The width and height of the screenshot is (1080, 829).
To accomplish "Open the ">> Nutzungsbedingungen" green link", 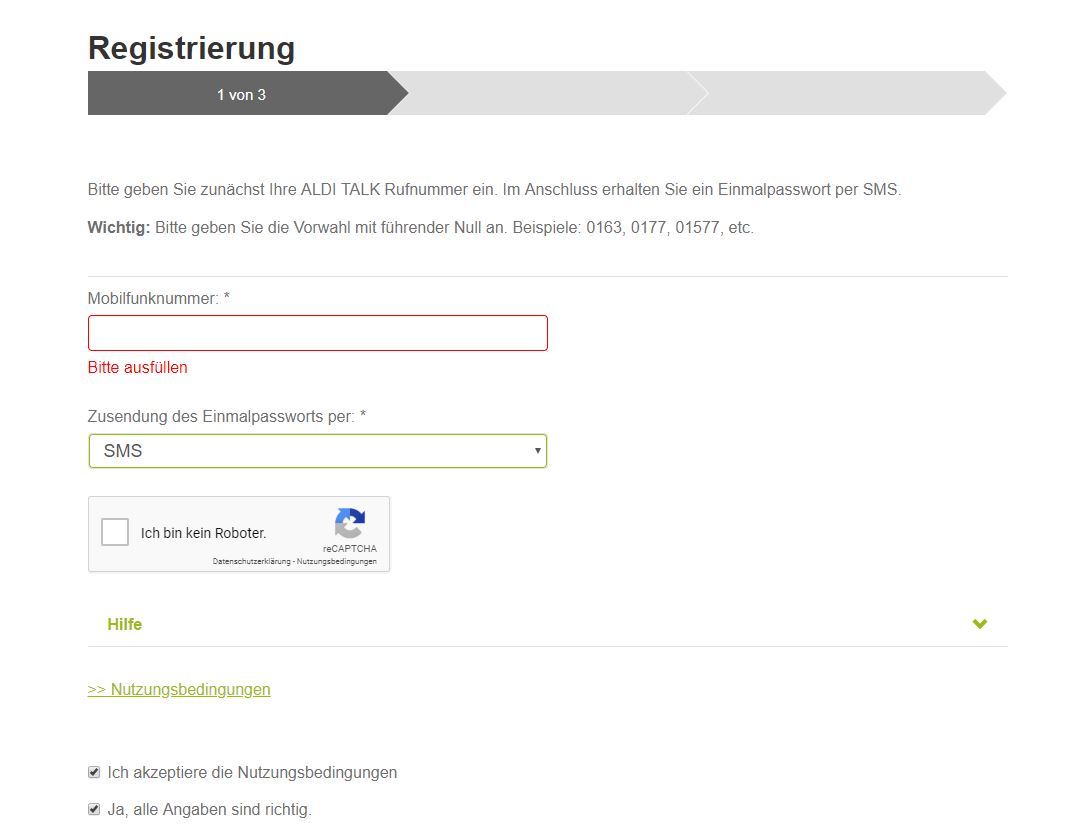I will pos(179,689).
